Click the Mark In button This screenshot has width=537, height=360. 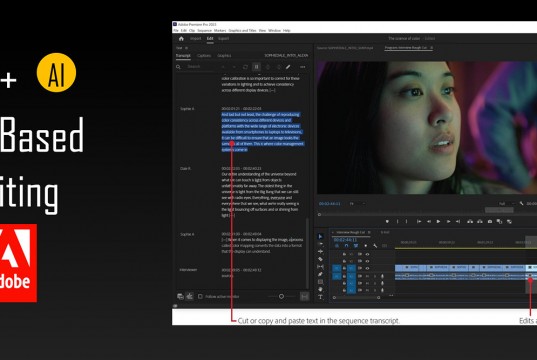coord(397,222)
